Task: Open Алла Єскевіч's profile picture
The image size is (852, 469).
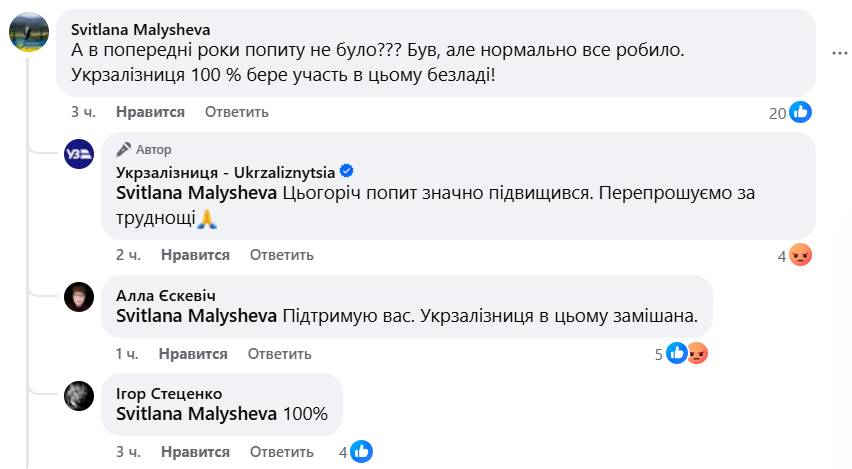Action: click(x=79, y=296)
